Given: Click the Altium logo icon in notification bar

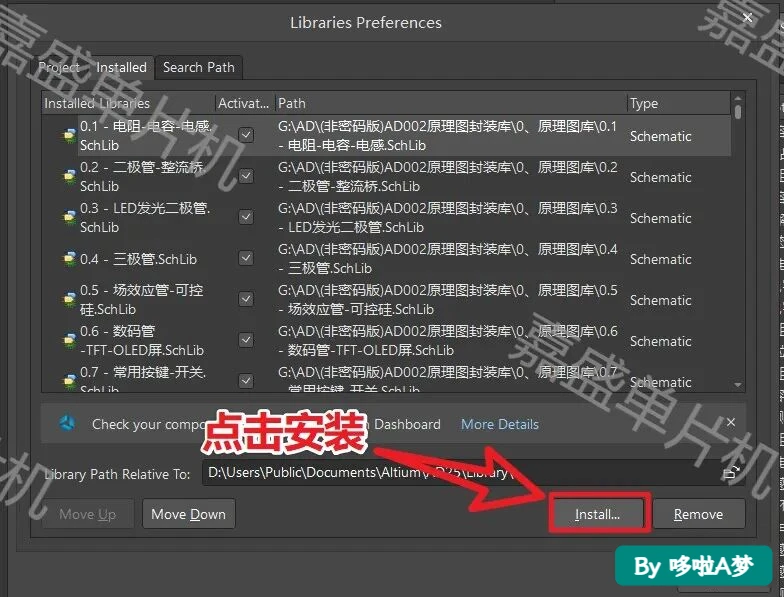Looking at the screenshot, I should (68, 424).
